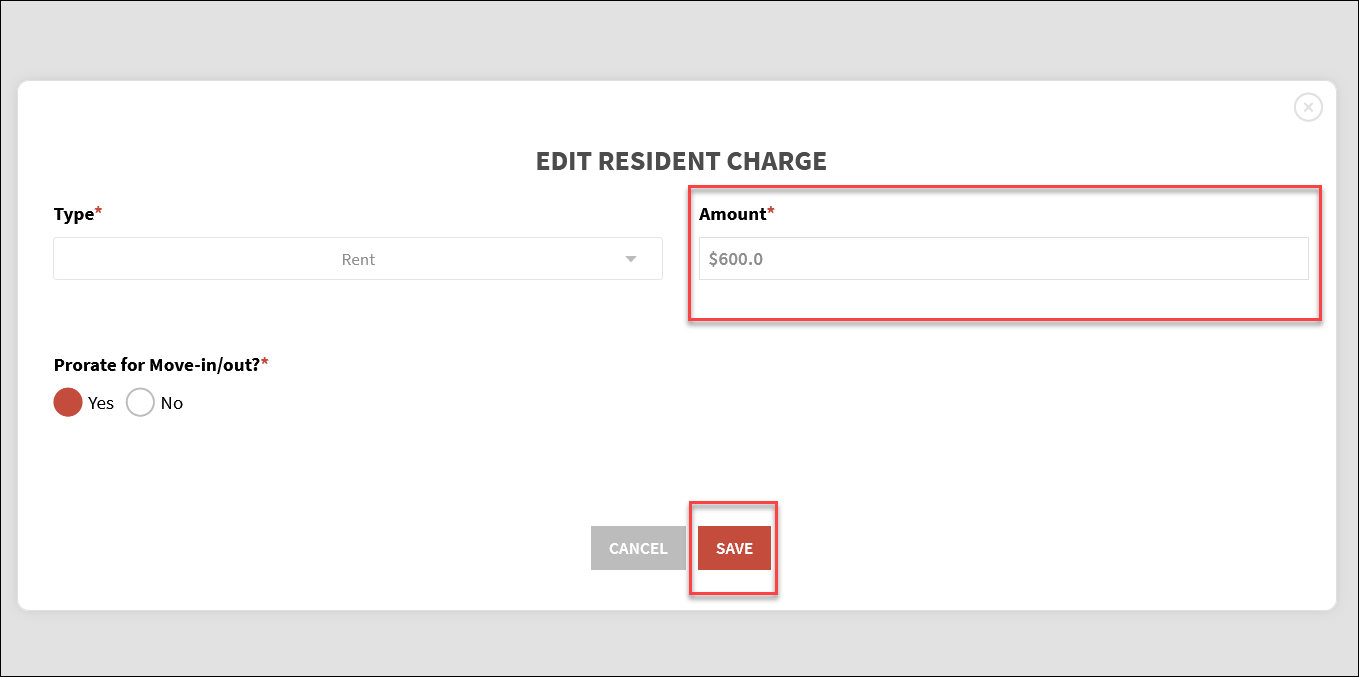Cancel editing the resident charge
This screenshot has height=677, width=1359.
(x=638, y=548)
